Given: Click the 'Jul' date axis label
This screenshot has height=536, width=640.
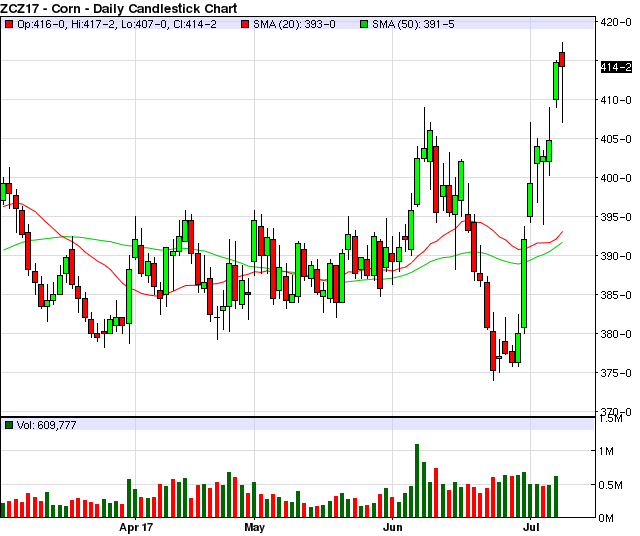Looking at the screenshot, I should [x=530, y=527].
